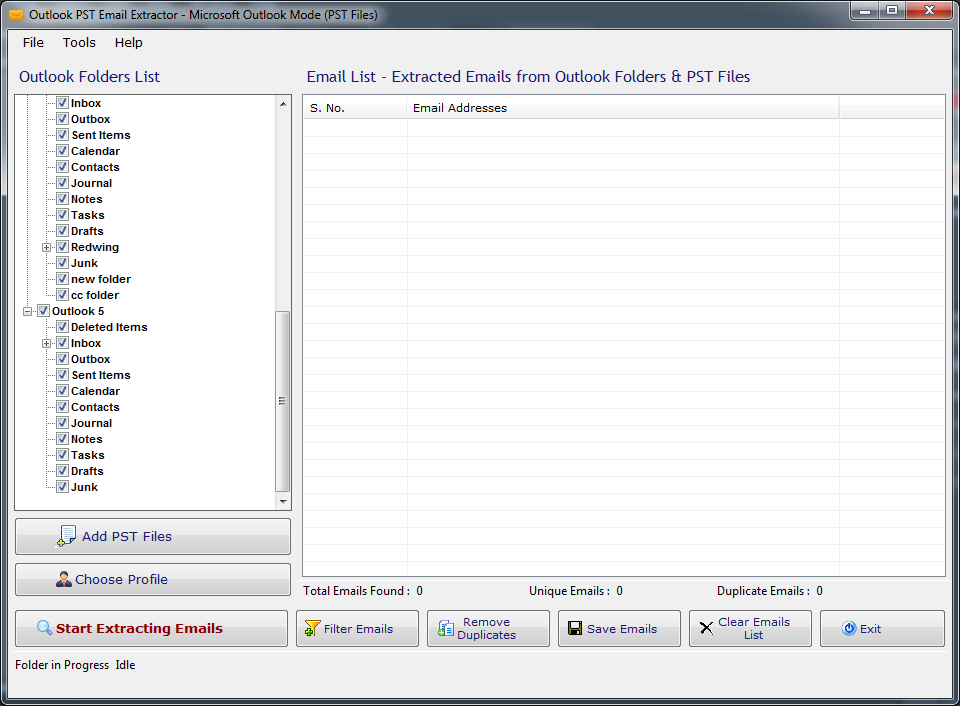
Task: Click the Exit button
Action: [882, 628]
